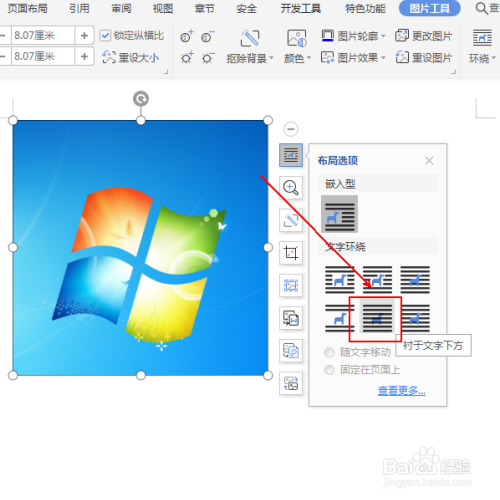The image size is (500, 500).
Task: Decrease picture contrast icon
Action: pyautogui.click(x=207, y=37)
